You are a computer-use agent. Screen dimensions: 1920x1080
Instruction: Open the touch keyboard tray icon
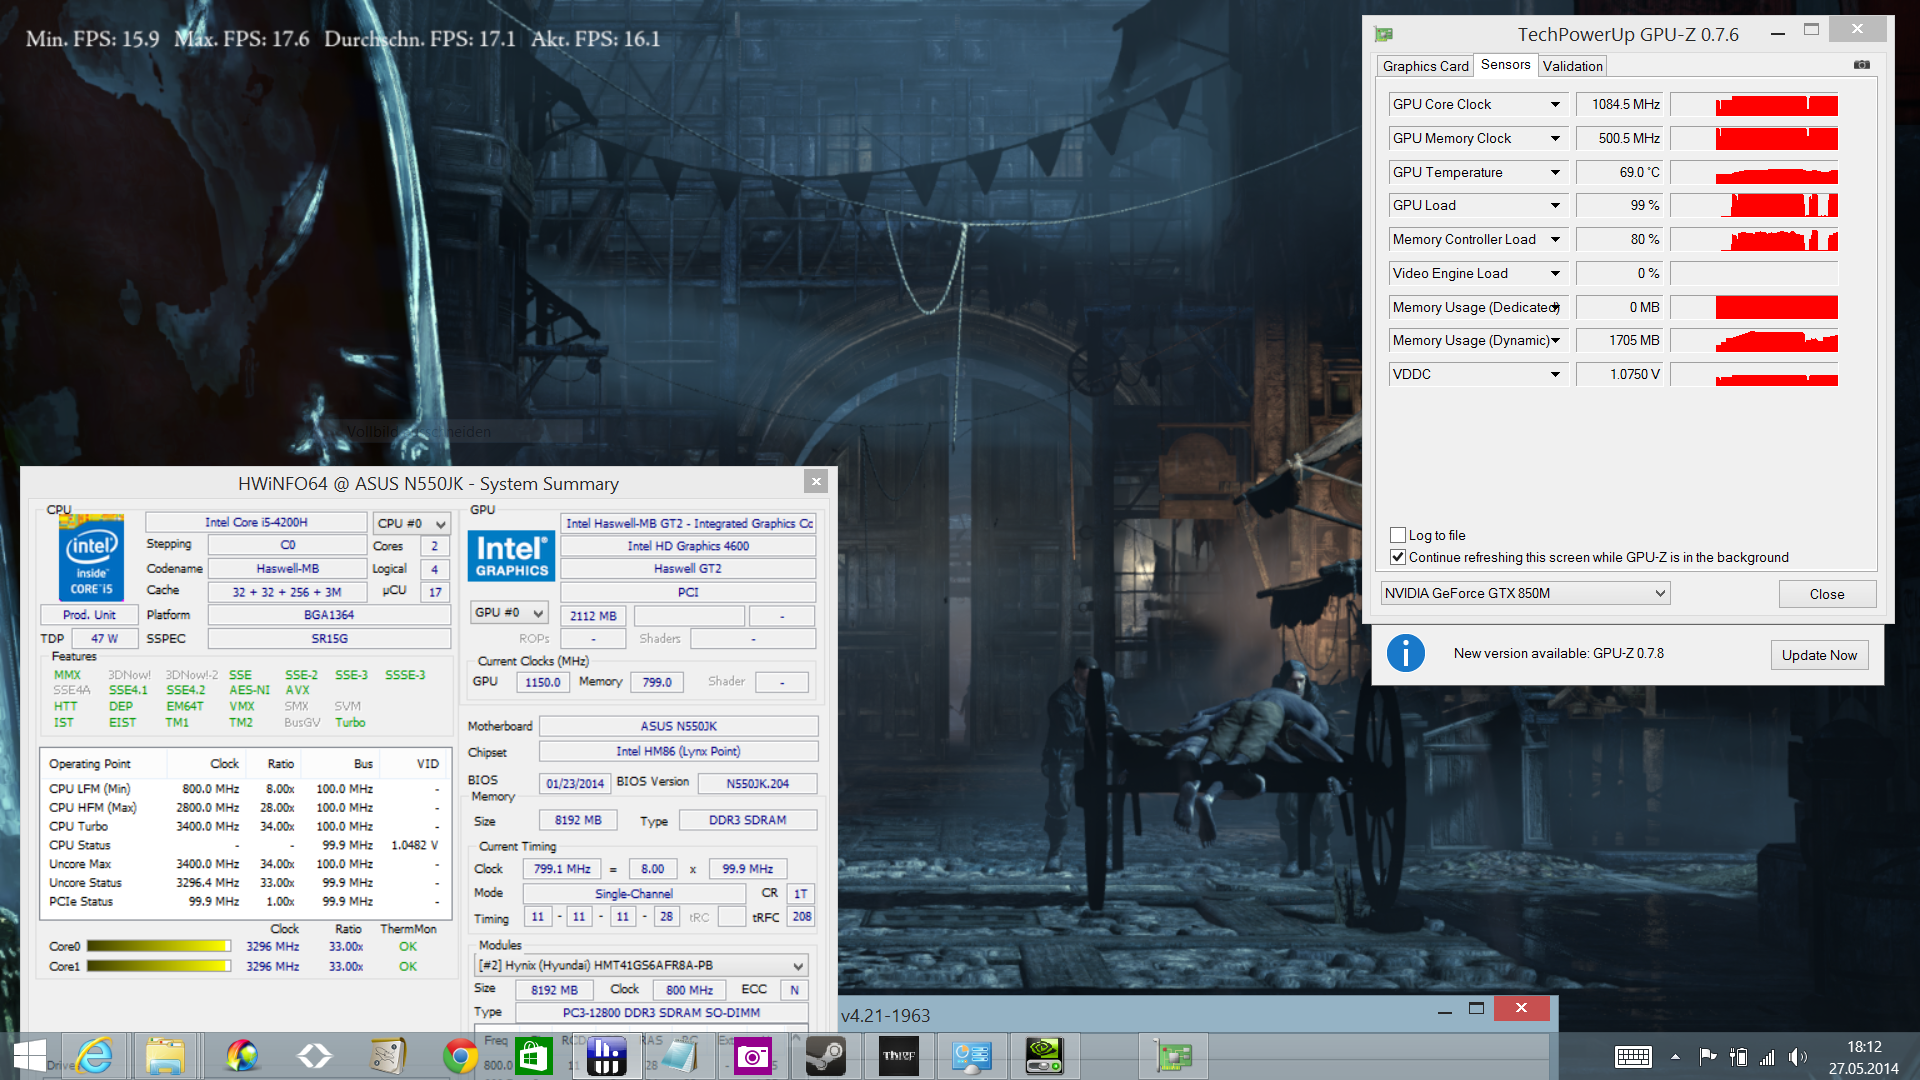pyautogui.click(x=1633, y=1057)
